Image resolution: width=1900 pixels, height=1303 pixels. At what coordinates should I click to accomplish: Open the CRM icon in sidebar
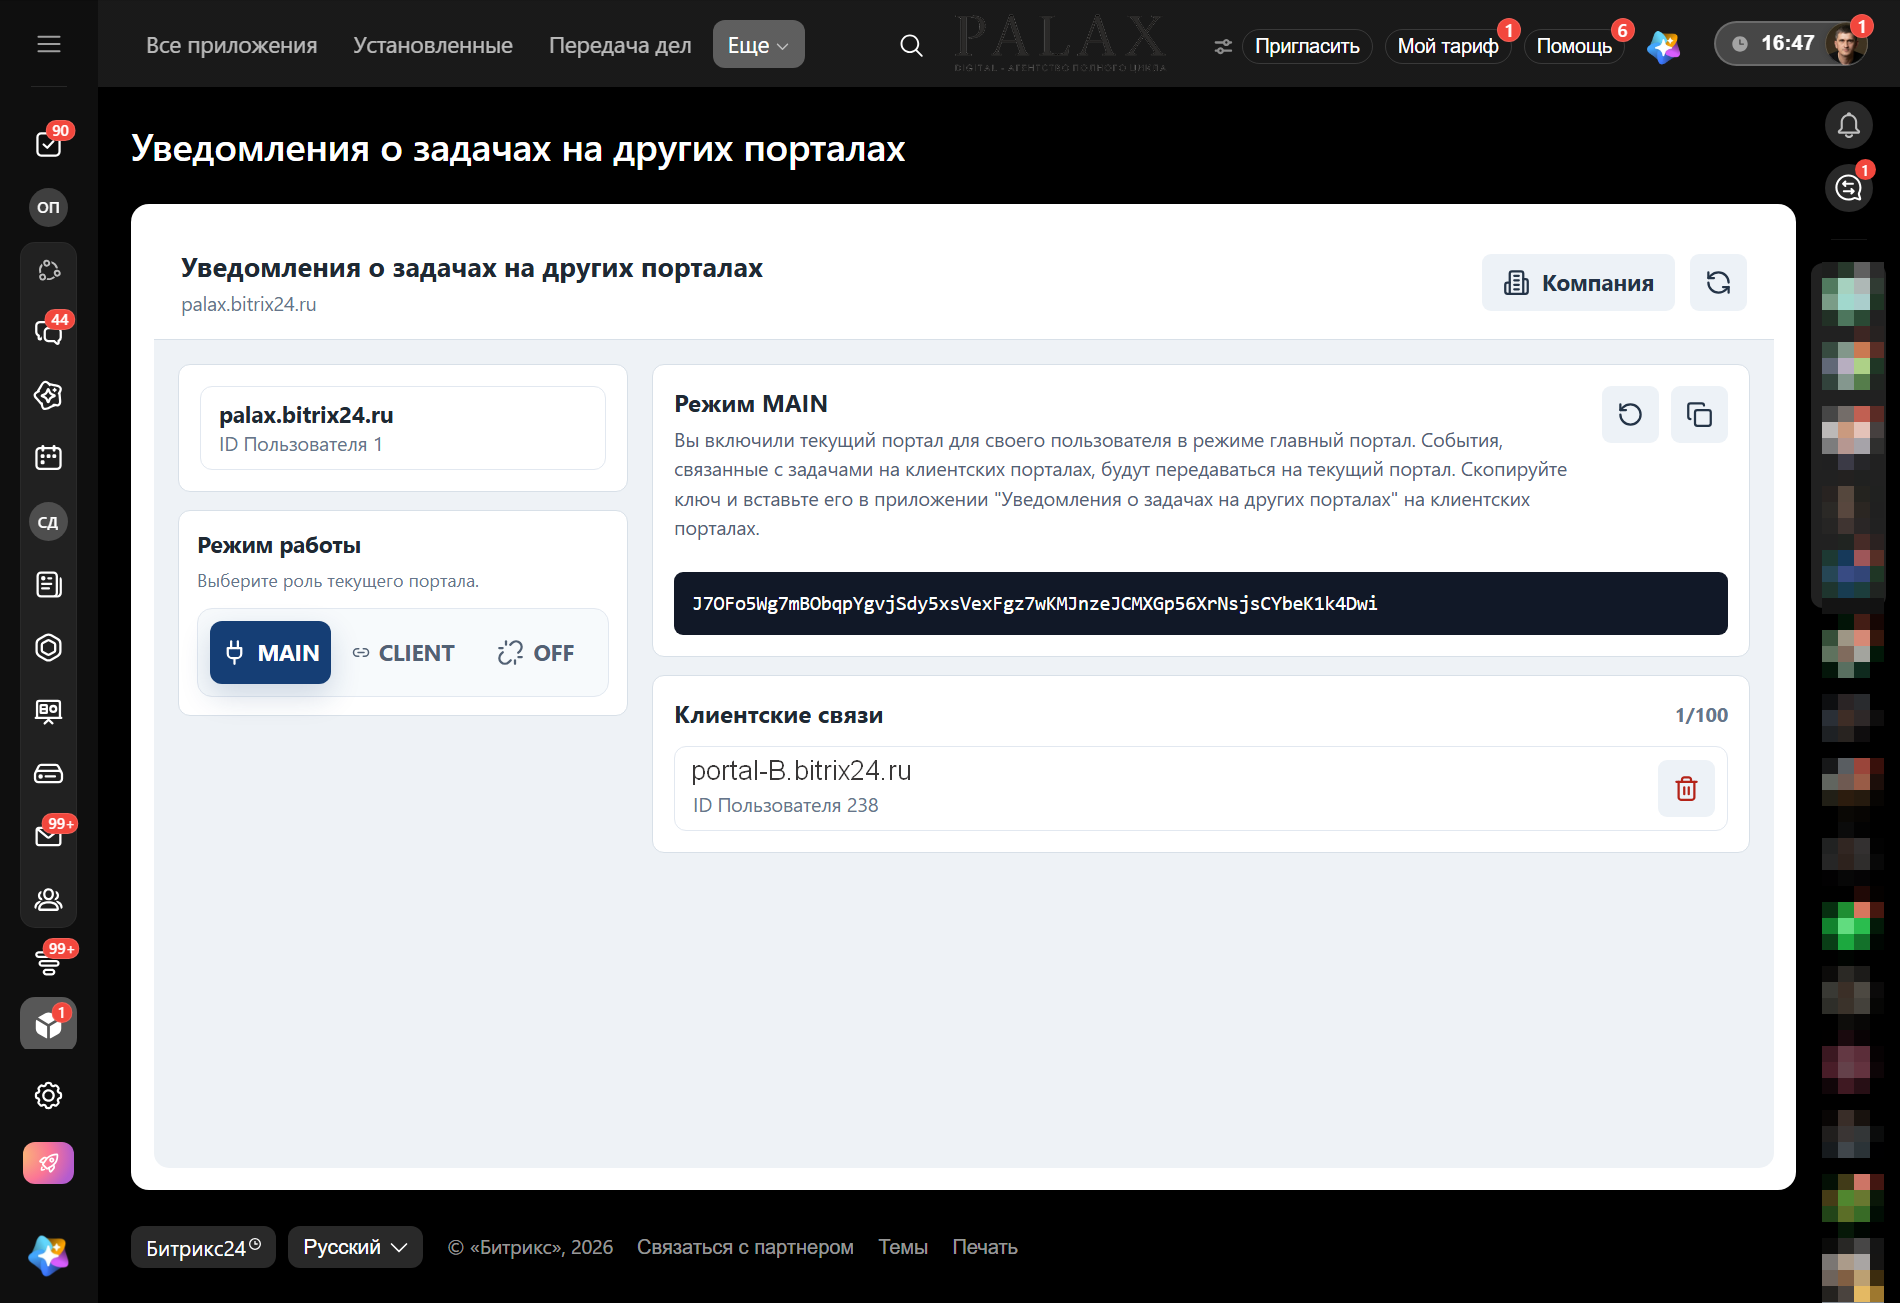48,270
